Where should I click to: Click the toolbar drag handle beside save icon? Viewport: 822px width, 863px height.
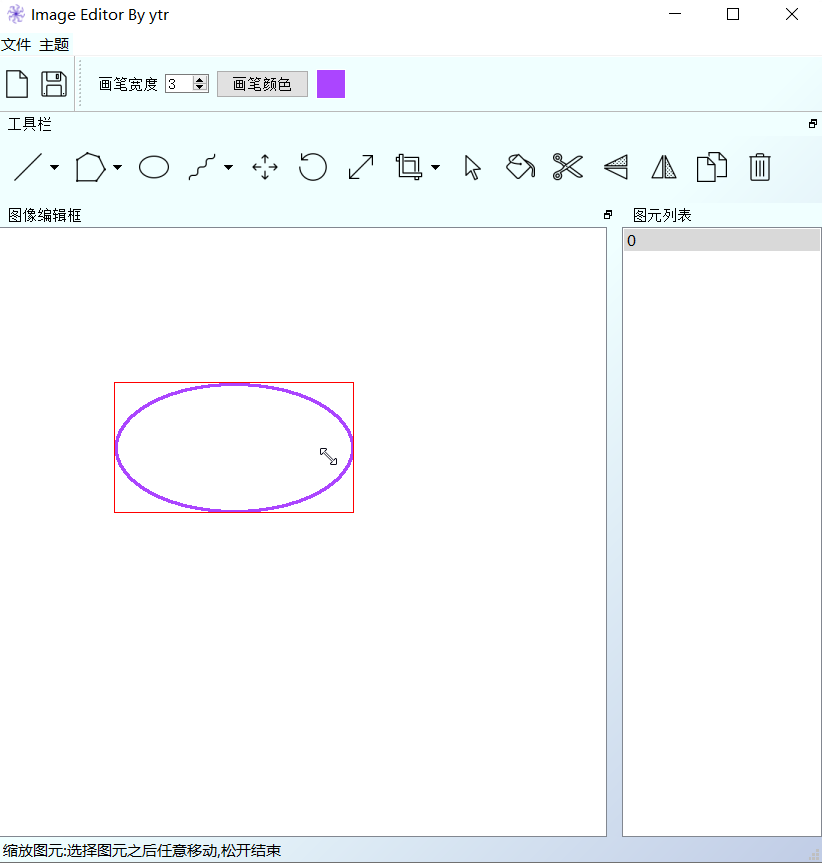(80, 83)
